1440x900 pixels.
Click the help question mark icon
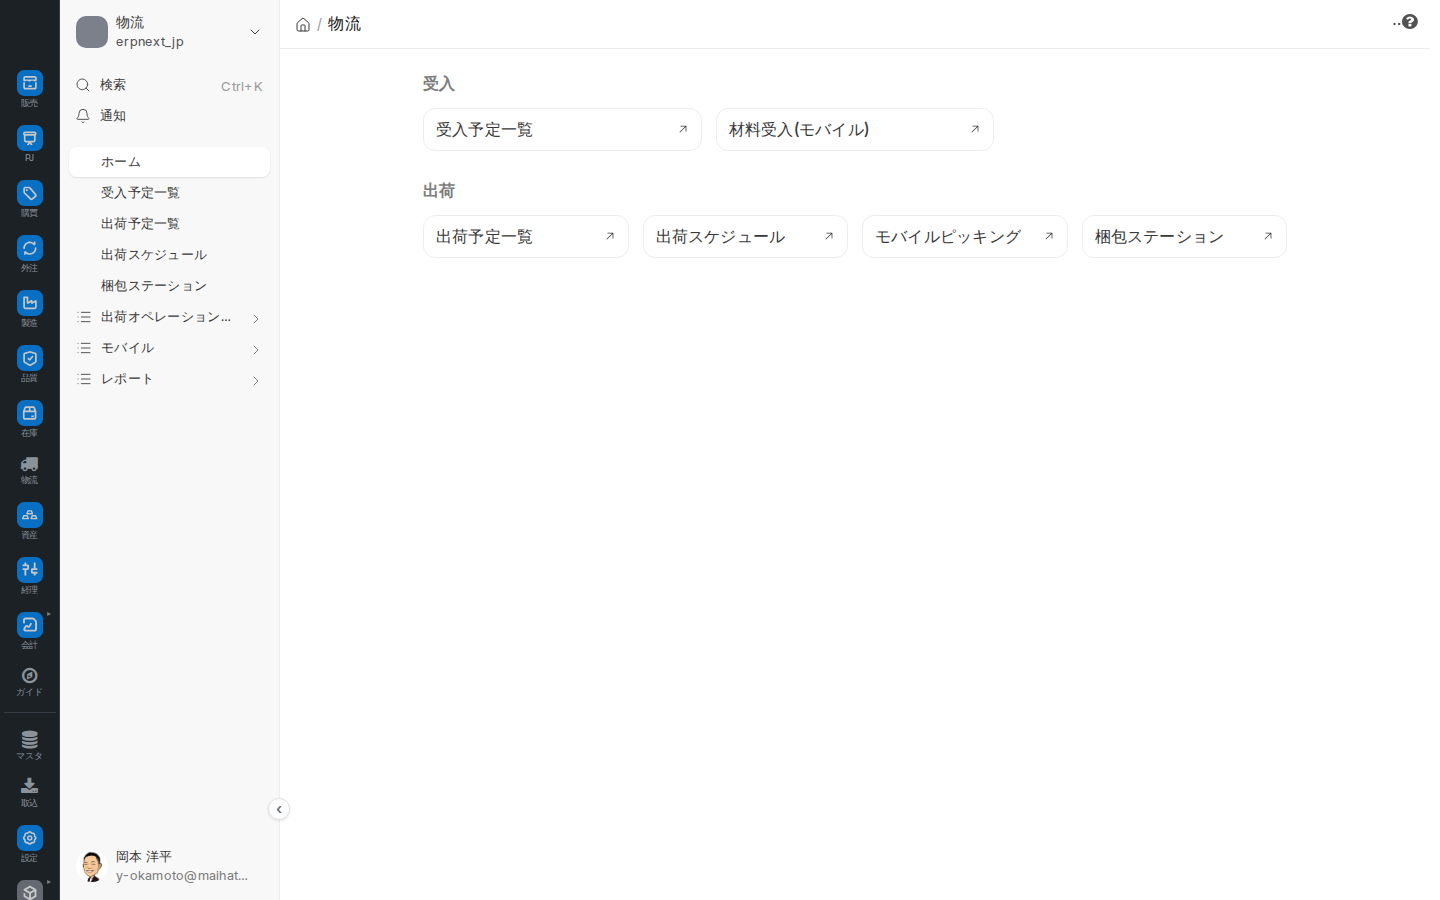click(x=1410, y=22)
